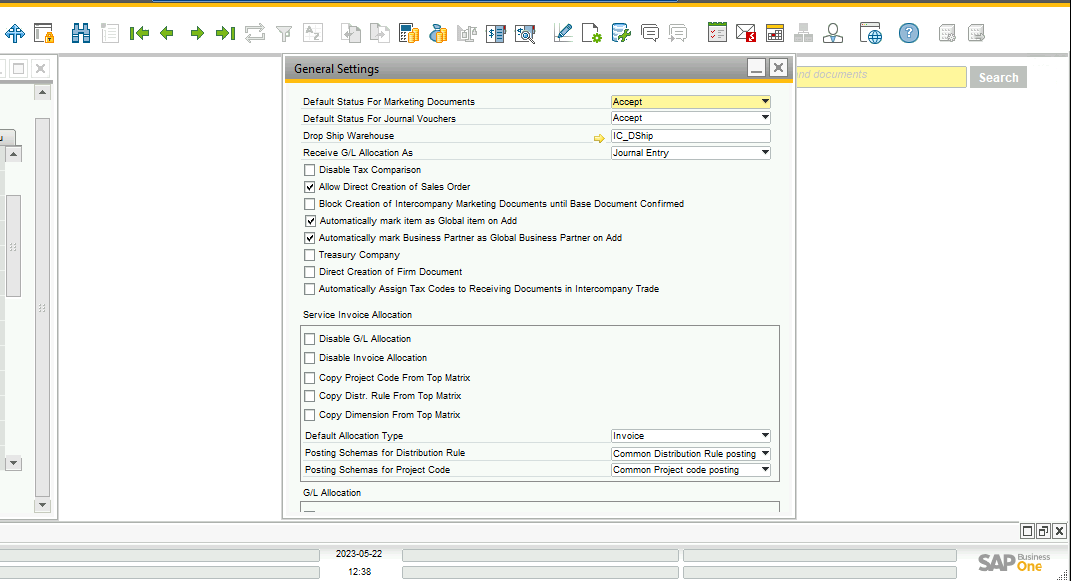Click the envelope with red badge icon
This screenshot has width=1071, height=581.
click(746, 33)
